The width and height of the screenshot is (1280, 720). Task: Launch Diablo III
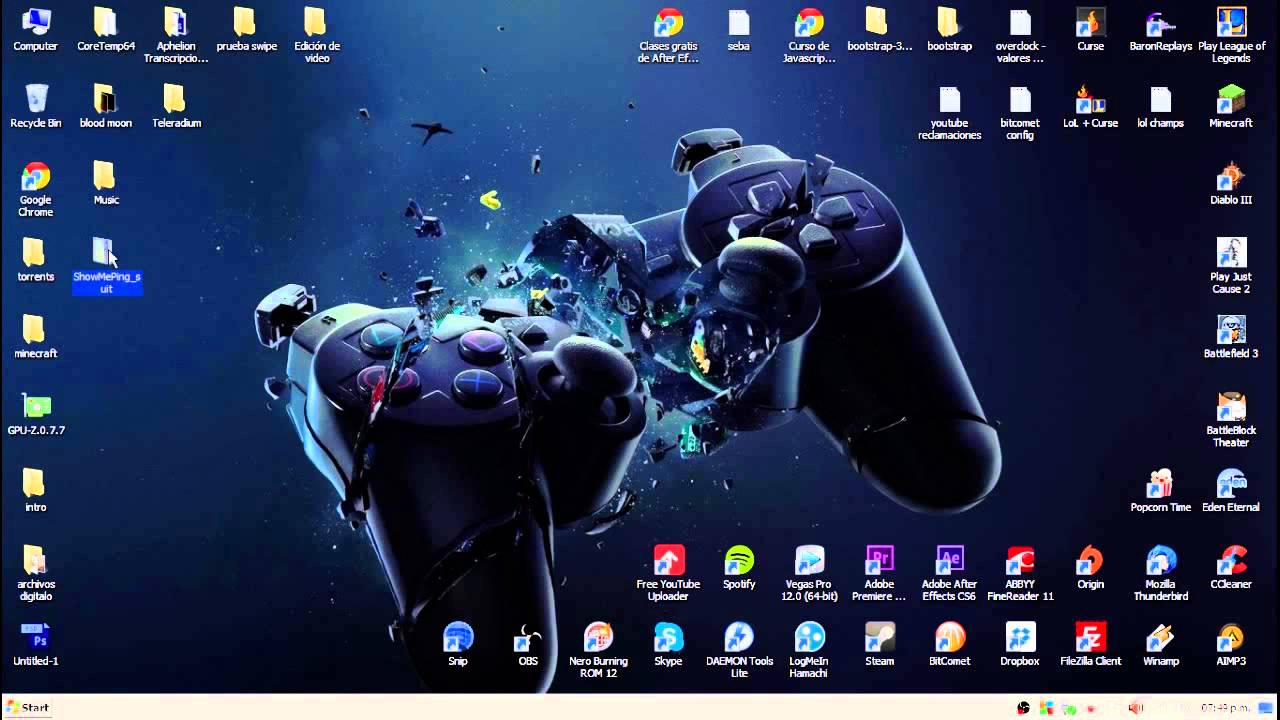point(1231,184)
